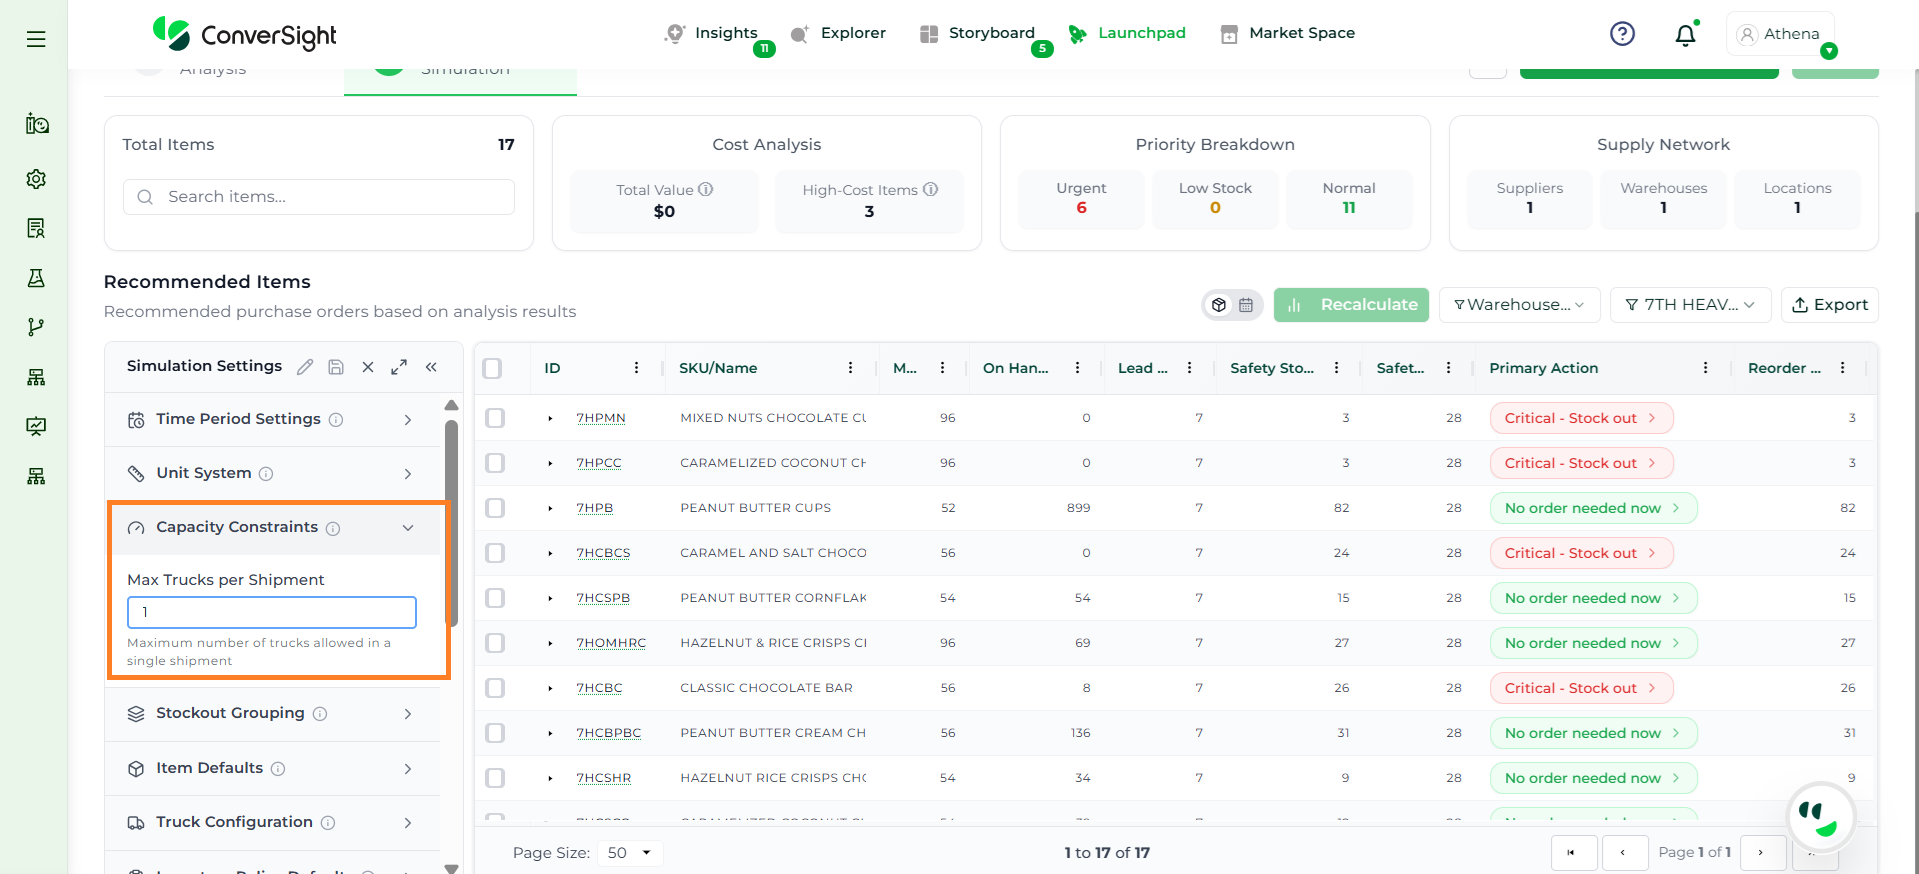This screenshot has height=874, width=1919.
Task: Click the pencil edit icon in Simulation Settings
Action: point(305,367)
